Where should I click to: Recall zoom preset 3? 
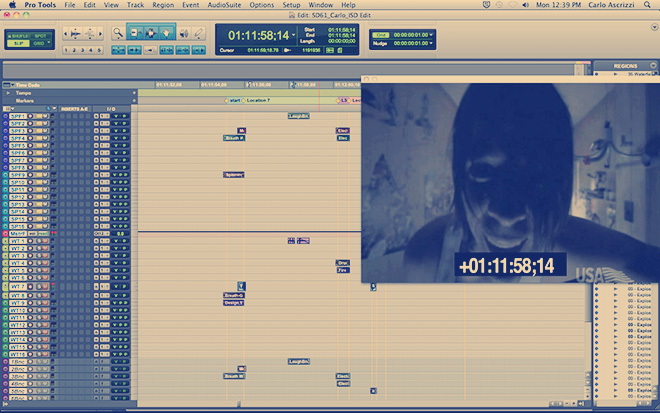(x=82, y=50)
